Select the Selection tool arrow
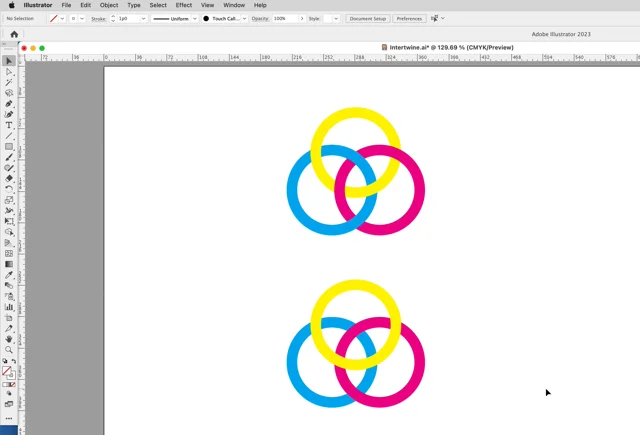640x435 pixels. click(x=9, y=61)
